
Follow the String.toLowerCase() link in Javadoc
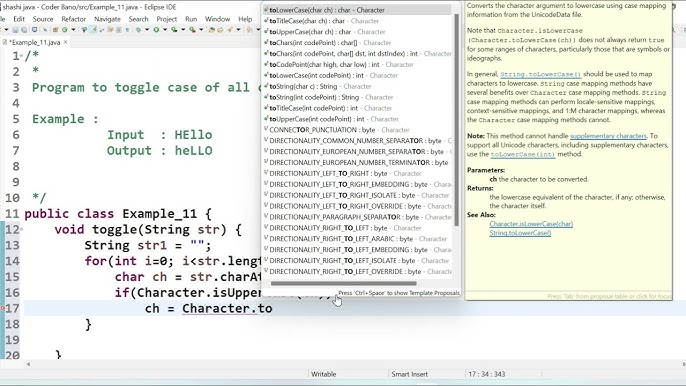(x=540, y=74)
